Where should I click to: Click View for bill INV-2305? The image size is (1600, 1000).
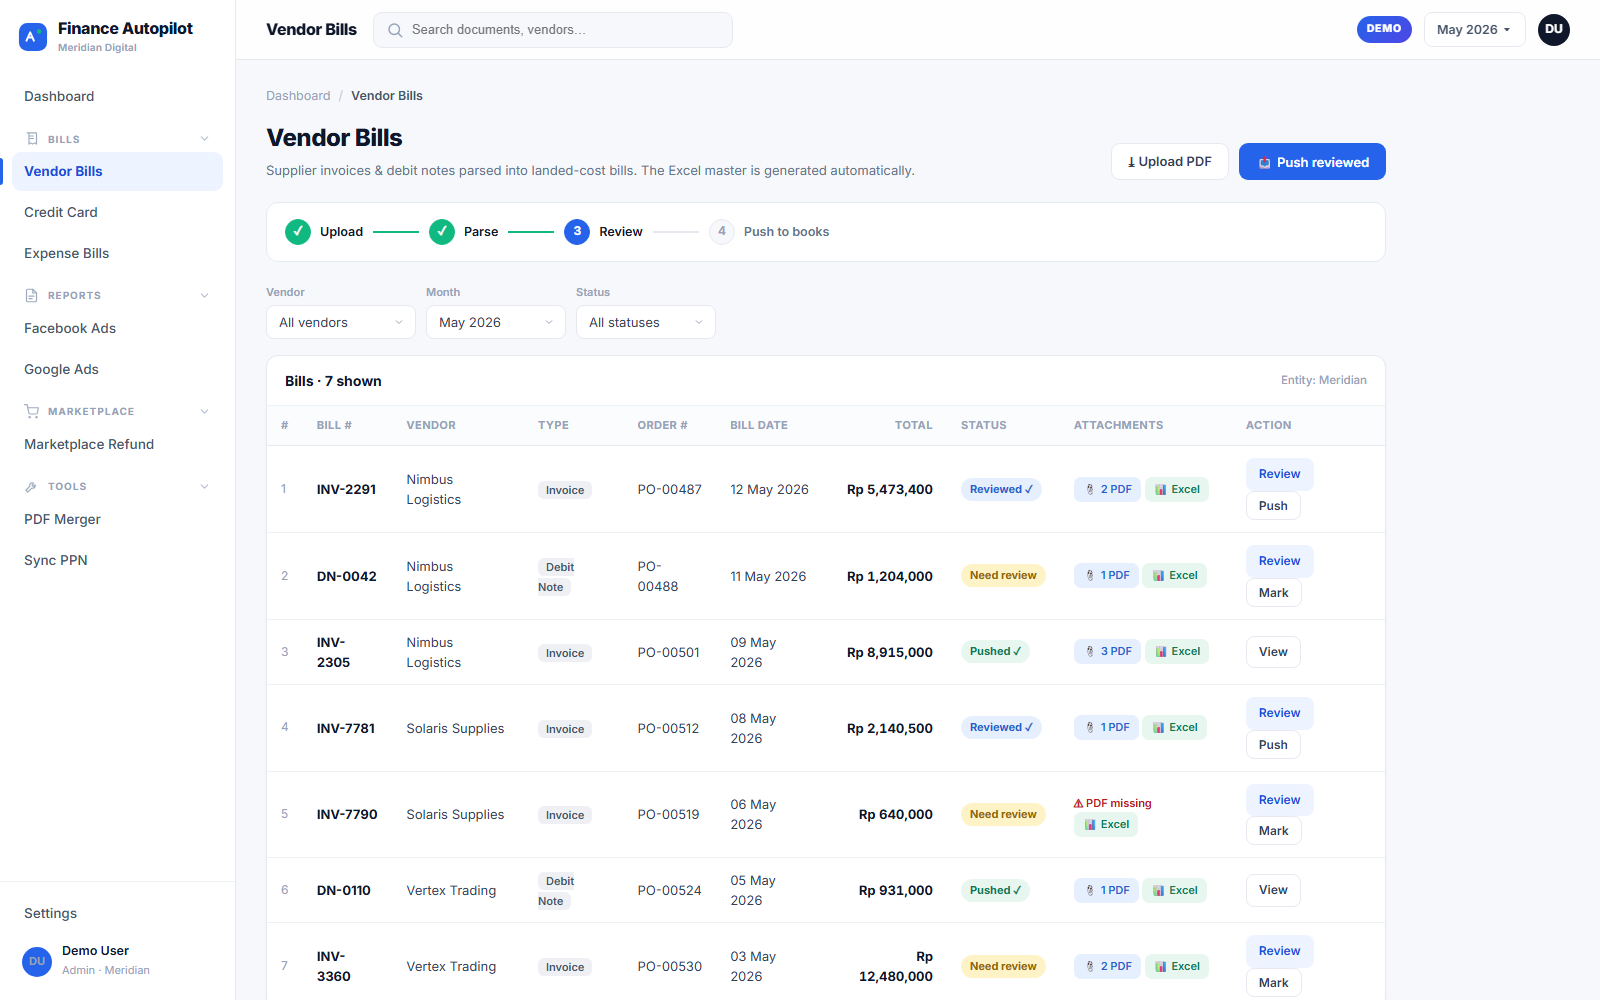pos(1273,652)
